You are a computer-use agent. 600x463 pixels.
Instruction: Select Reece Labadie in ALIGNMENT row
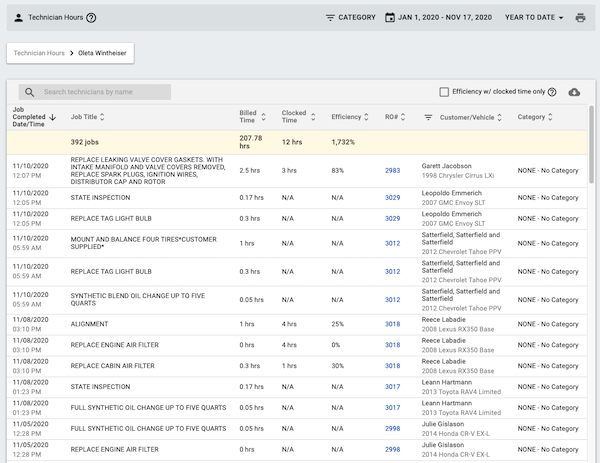[443, 320]
